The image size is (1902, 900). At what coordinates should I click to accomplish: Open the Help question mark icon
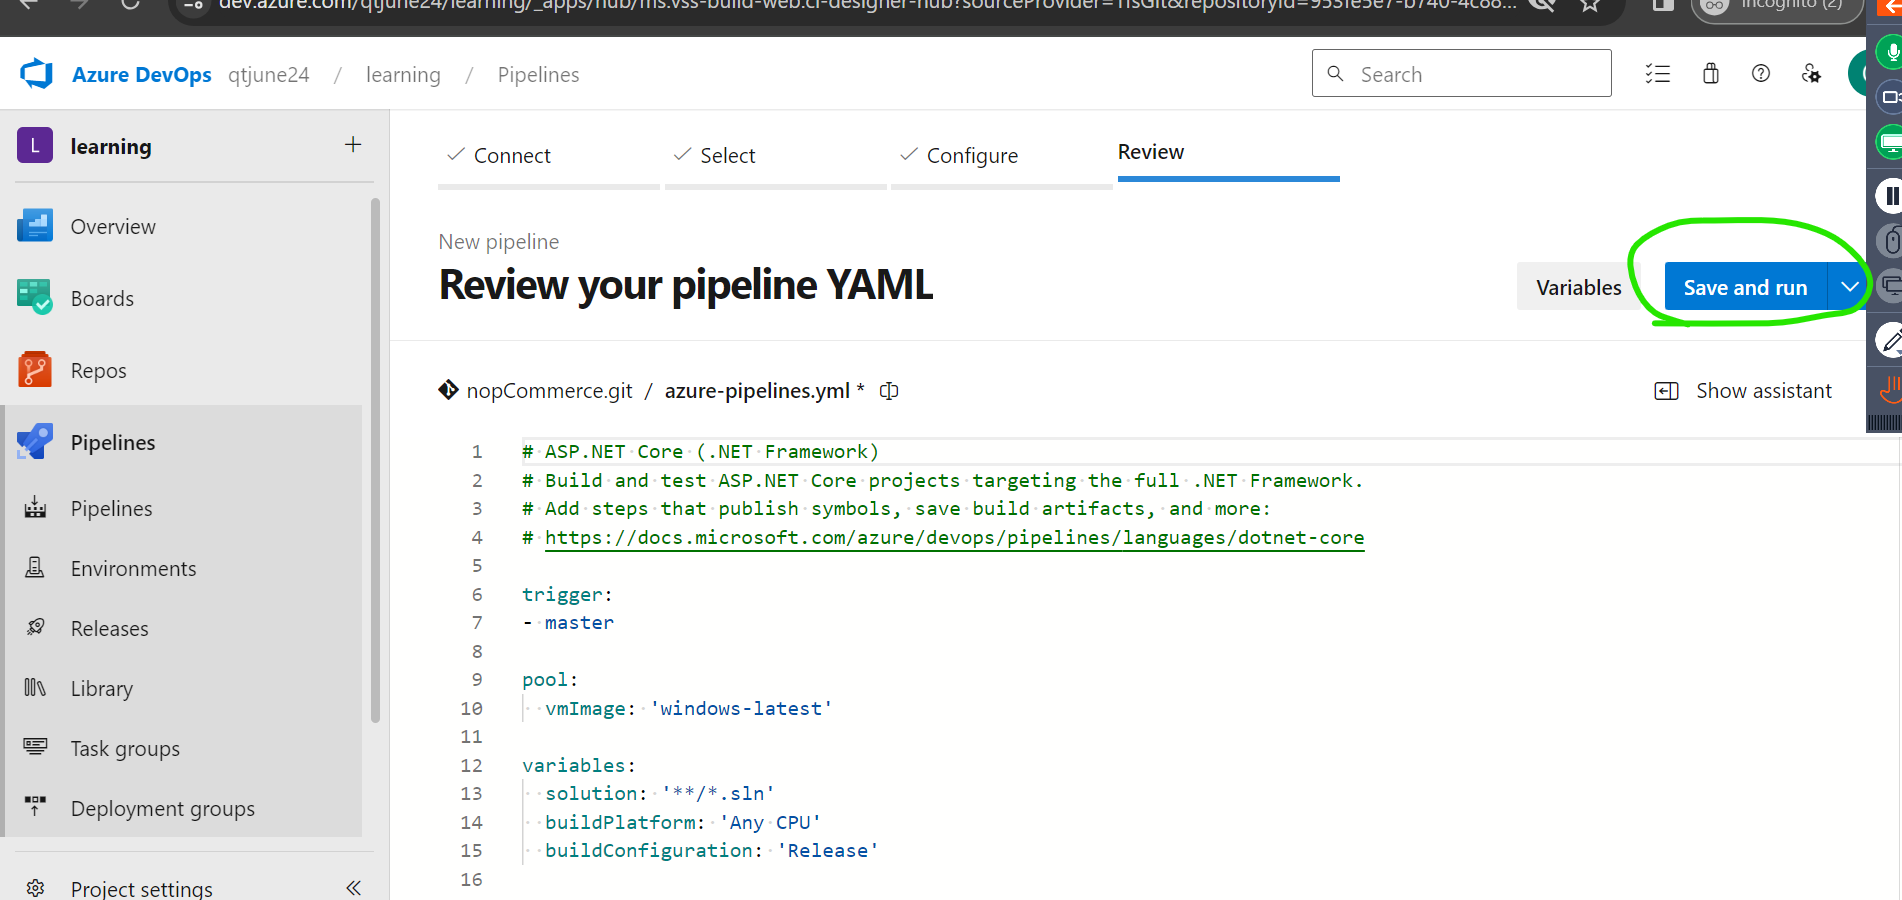1761,73
